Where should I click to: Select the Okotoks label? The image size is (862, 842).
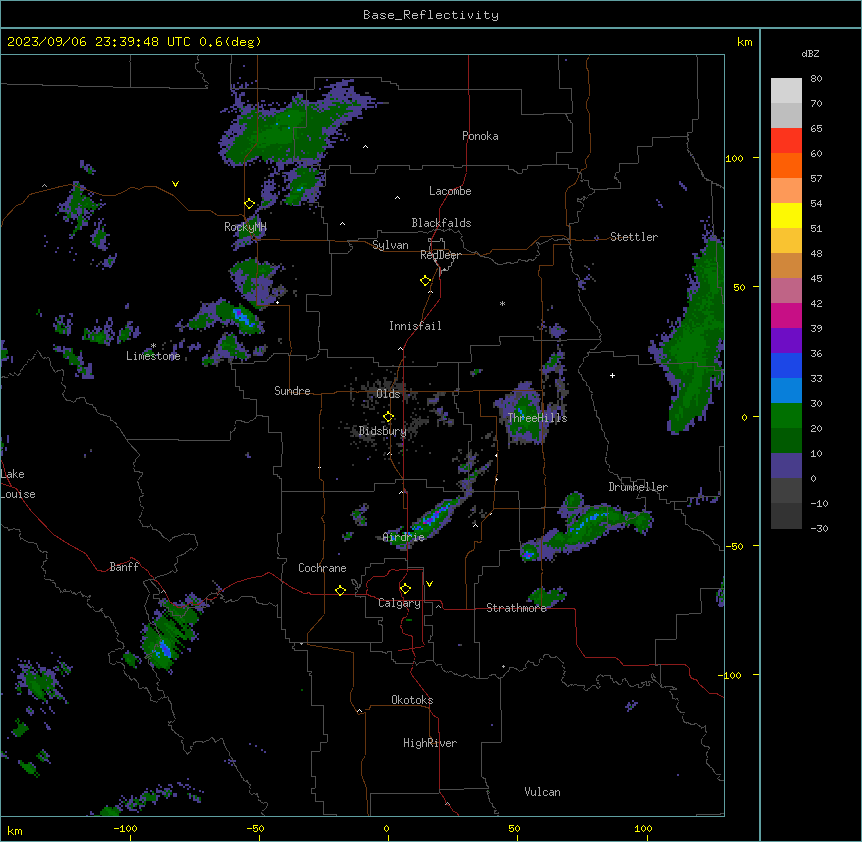click(412, 700)
